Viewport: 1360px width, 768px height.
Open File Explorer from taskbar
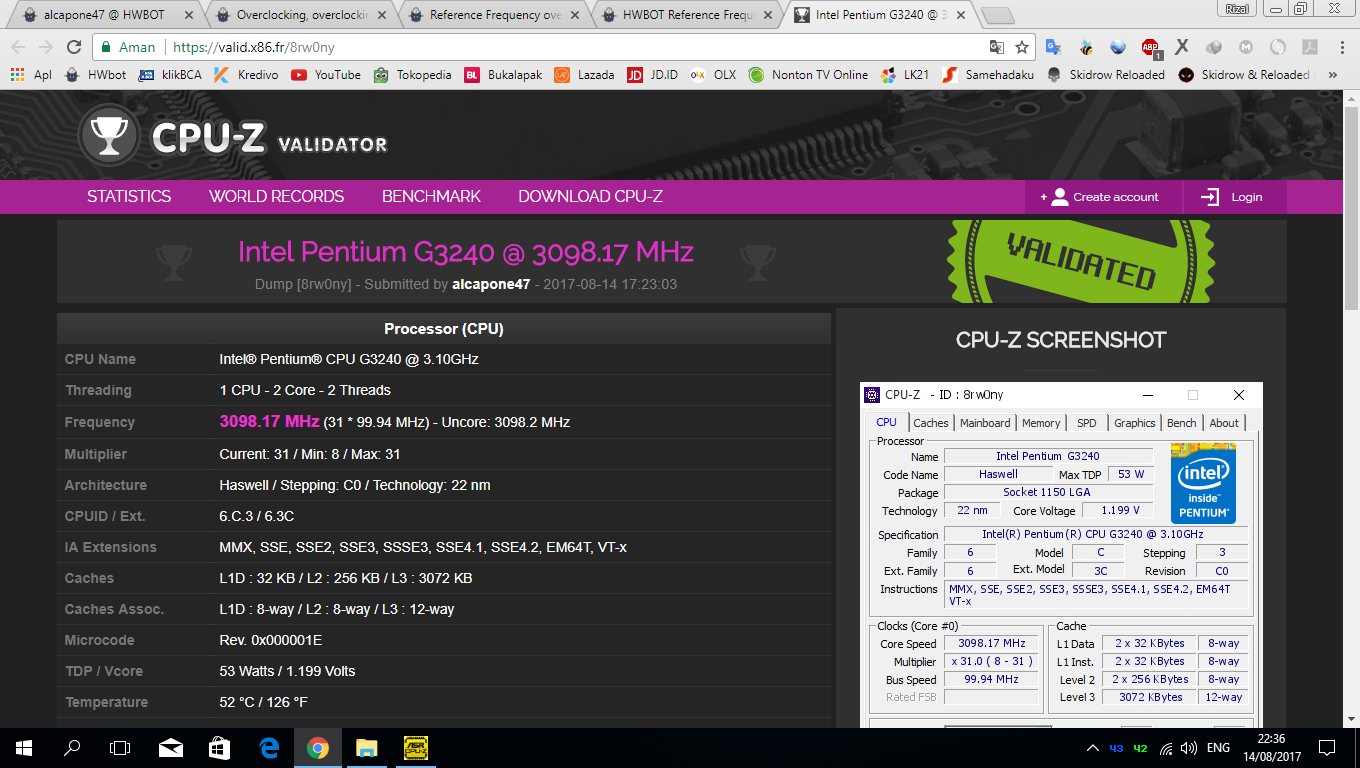tap(366, 748)
